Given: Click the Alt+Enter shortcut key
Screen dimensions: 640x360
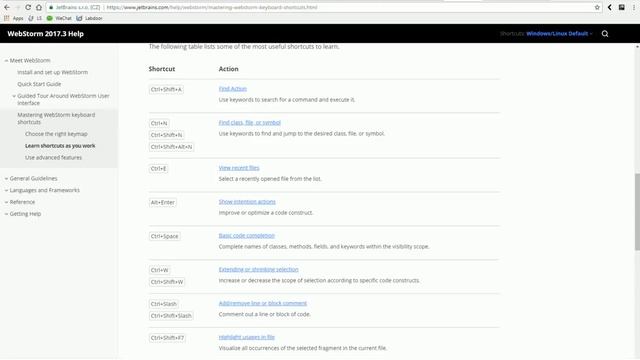Looking at the screenshot, I should pos(162,202).
